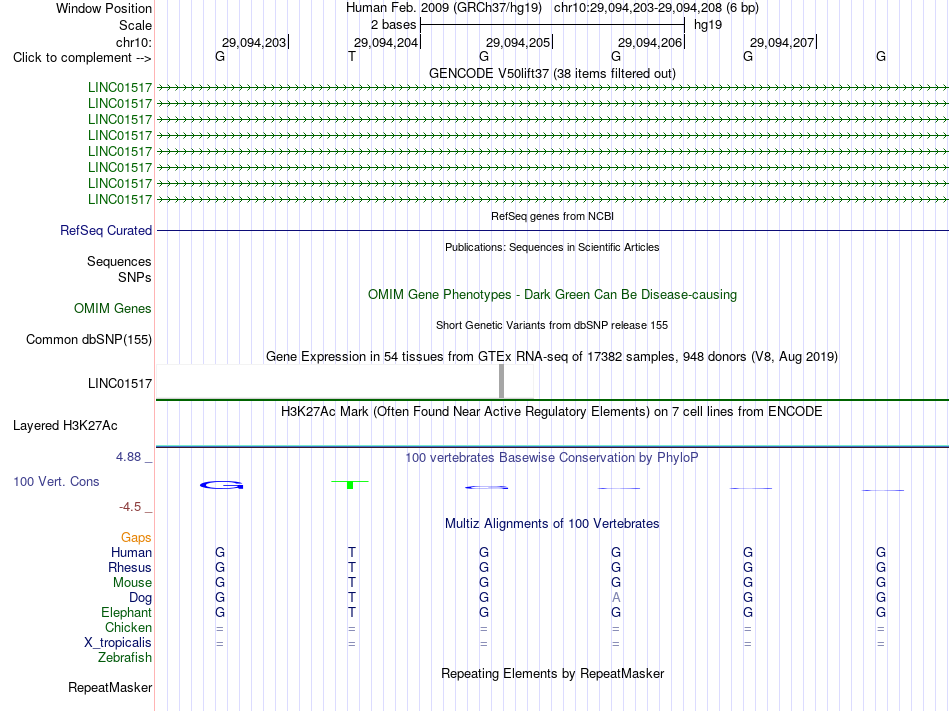Click the green T conservation logo
The height and width of the screenshot is (711, 950).
coord(350,484)
